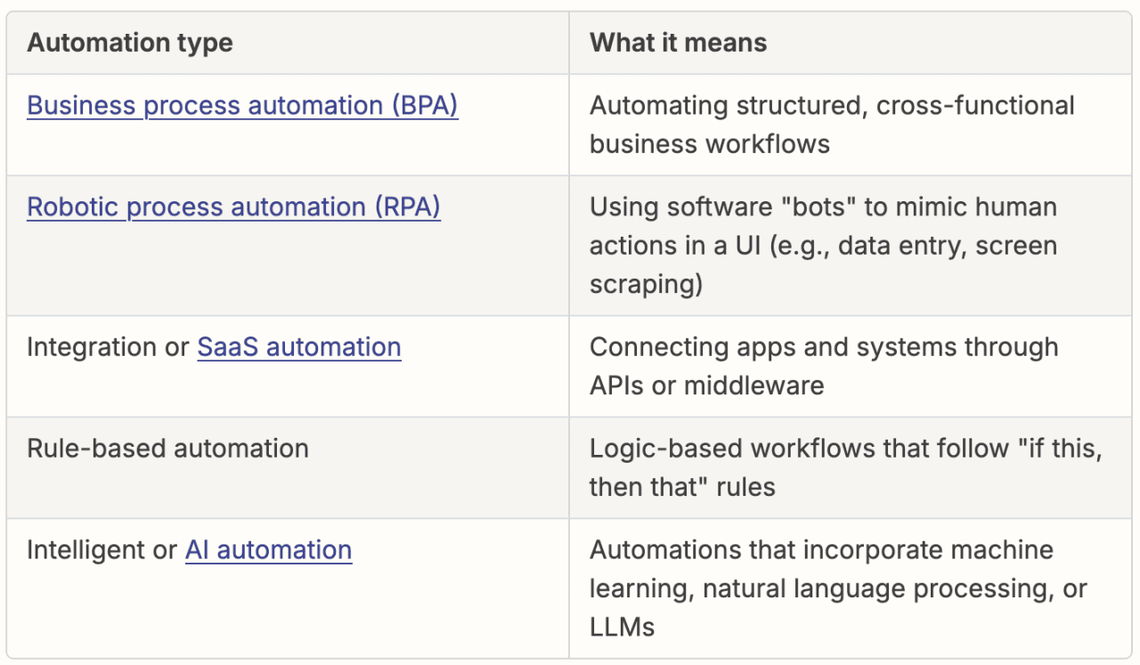Open the AI automation link
Image resolution: width=1140 pixels, height=665 pixels.
[x=268, y=550]
